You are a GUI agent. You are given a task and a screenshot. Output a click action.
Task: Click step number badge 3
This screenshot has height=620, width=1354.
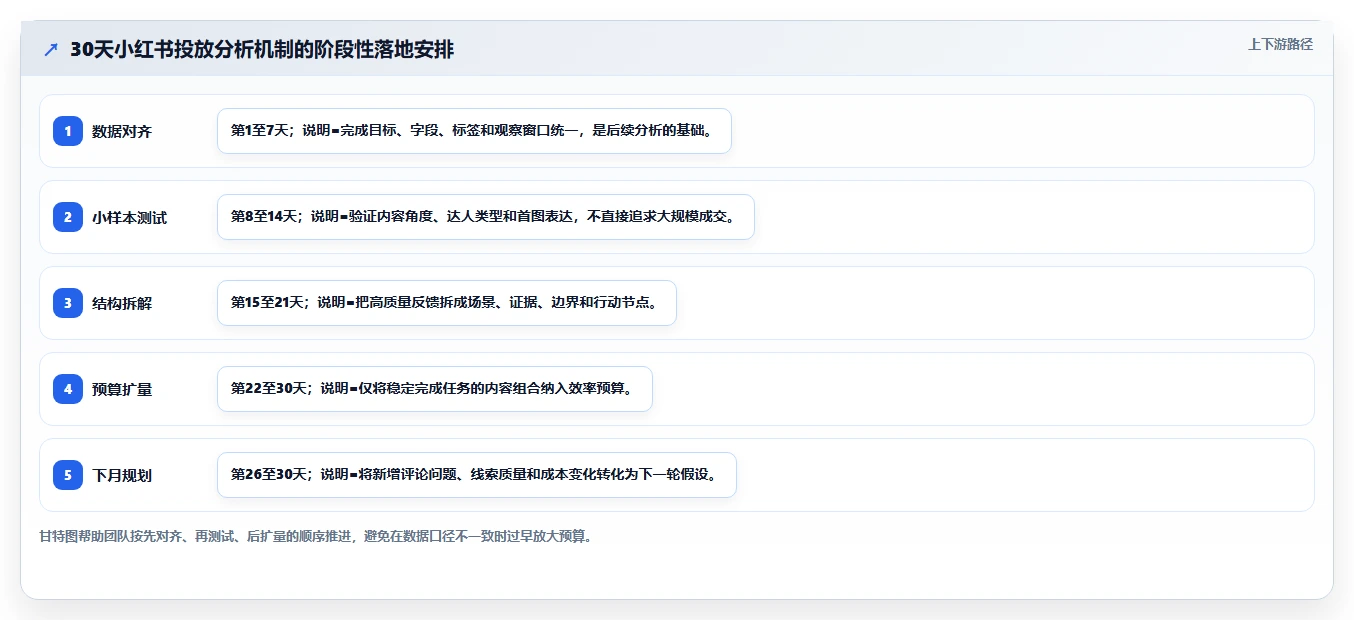click(68, 303)
